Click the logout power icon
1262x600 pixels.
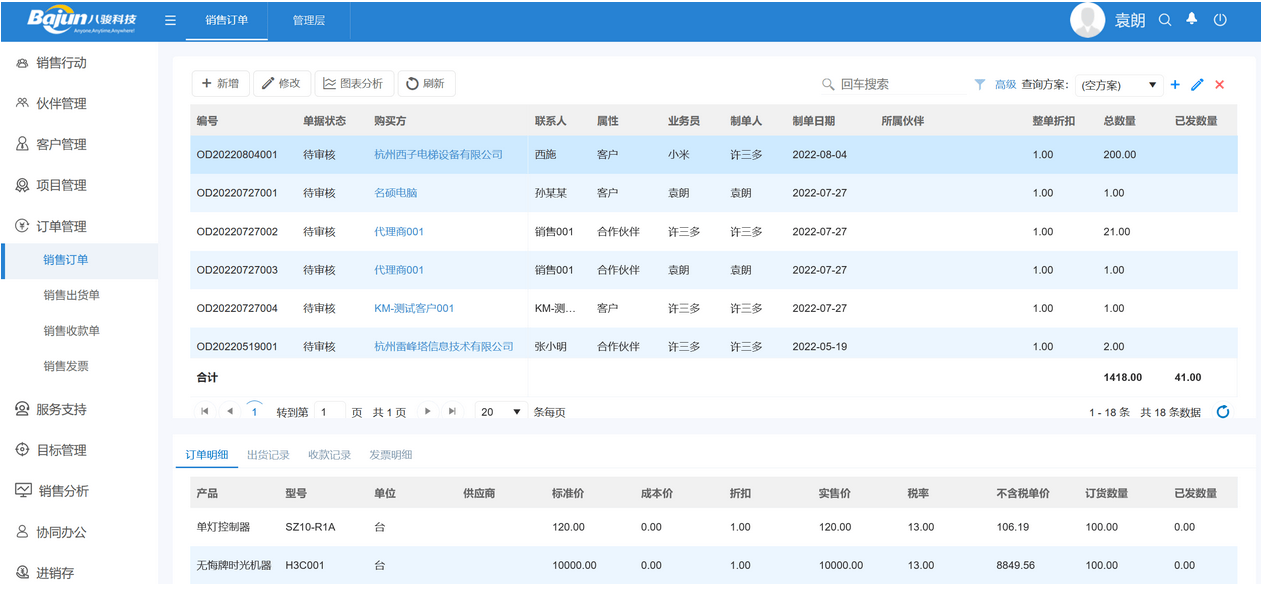[x=1220, y=19]
